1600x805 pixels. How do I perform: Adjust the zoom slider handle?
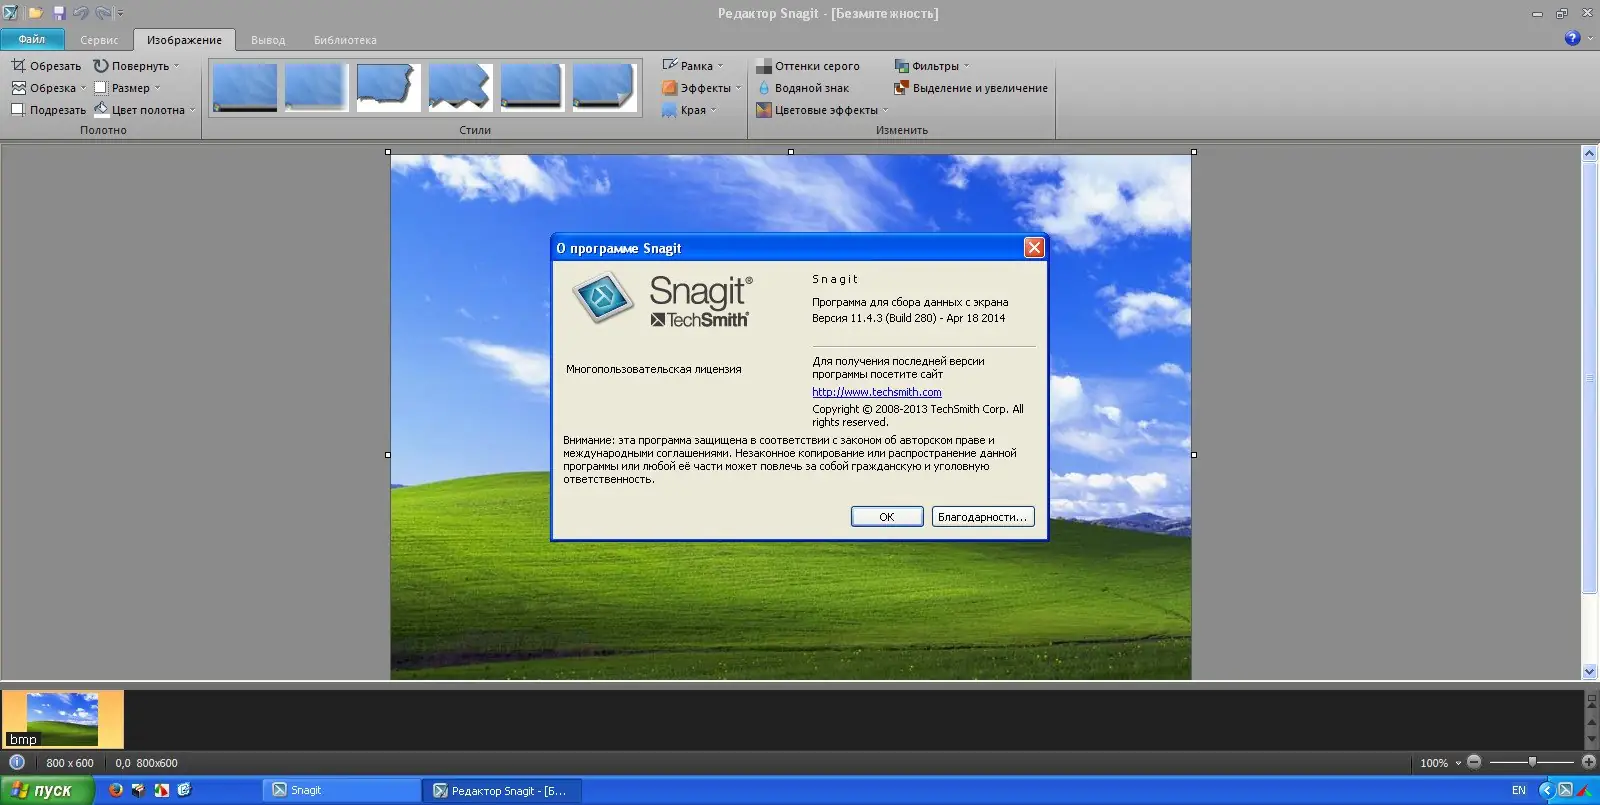[x=1532, y=762]
